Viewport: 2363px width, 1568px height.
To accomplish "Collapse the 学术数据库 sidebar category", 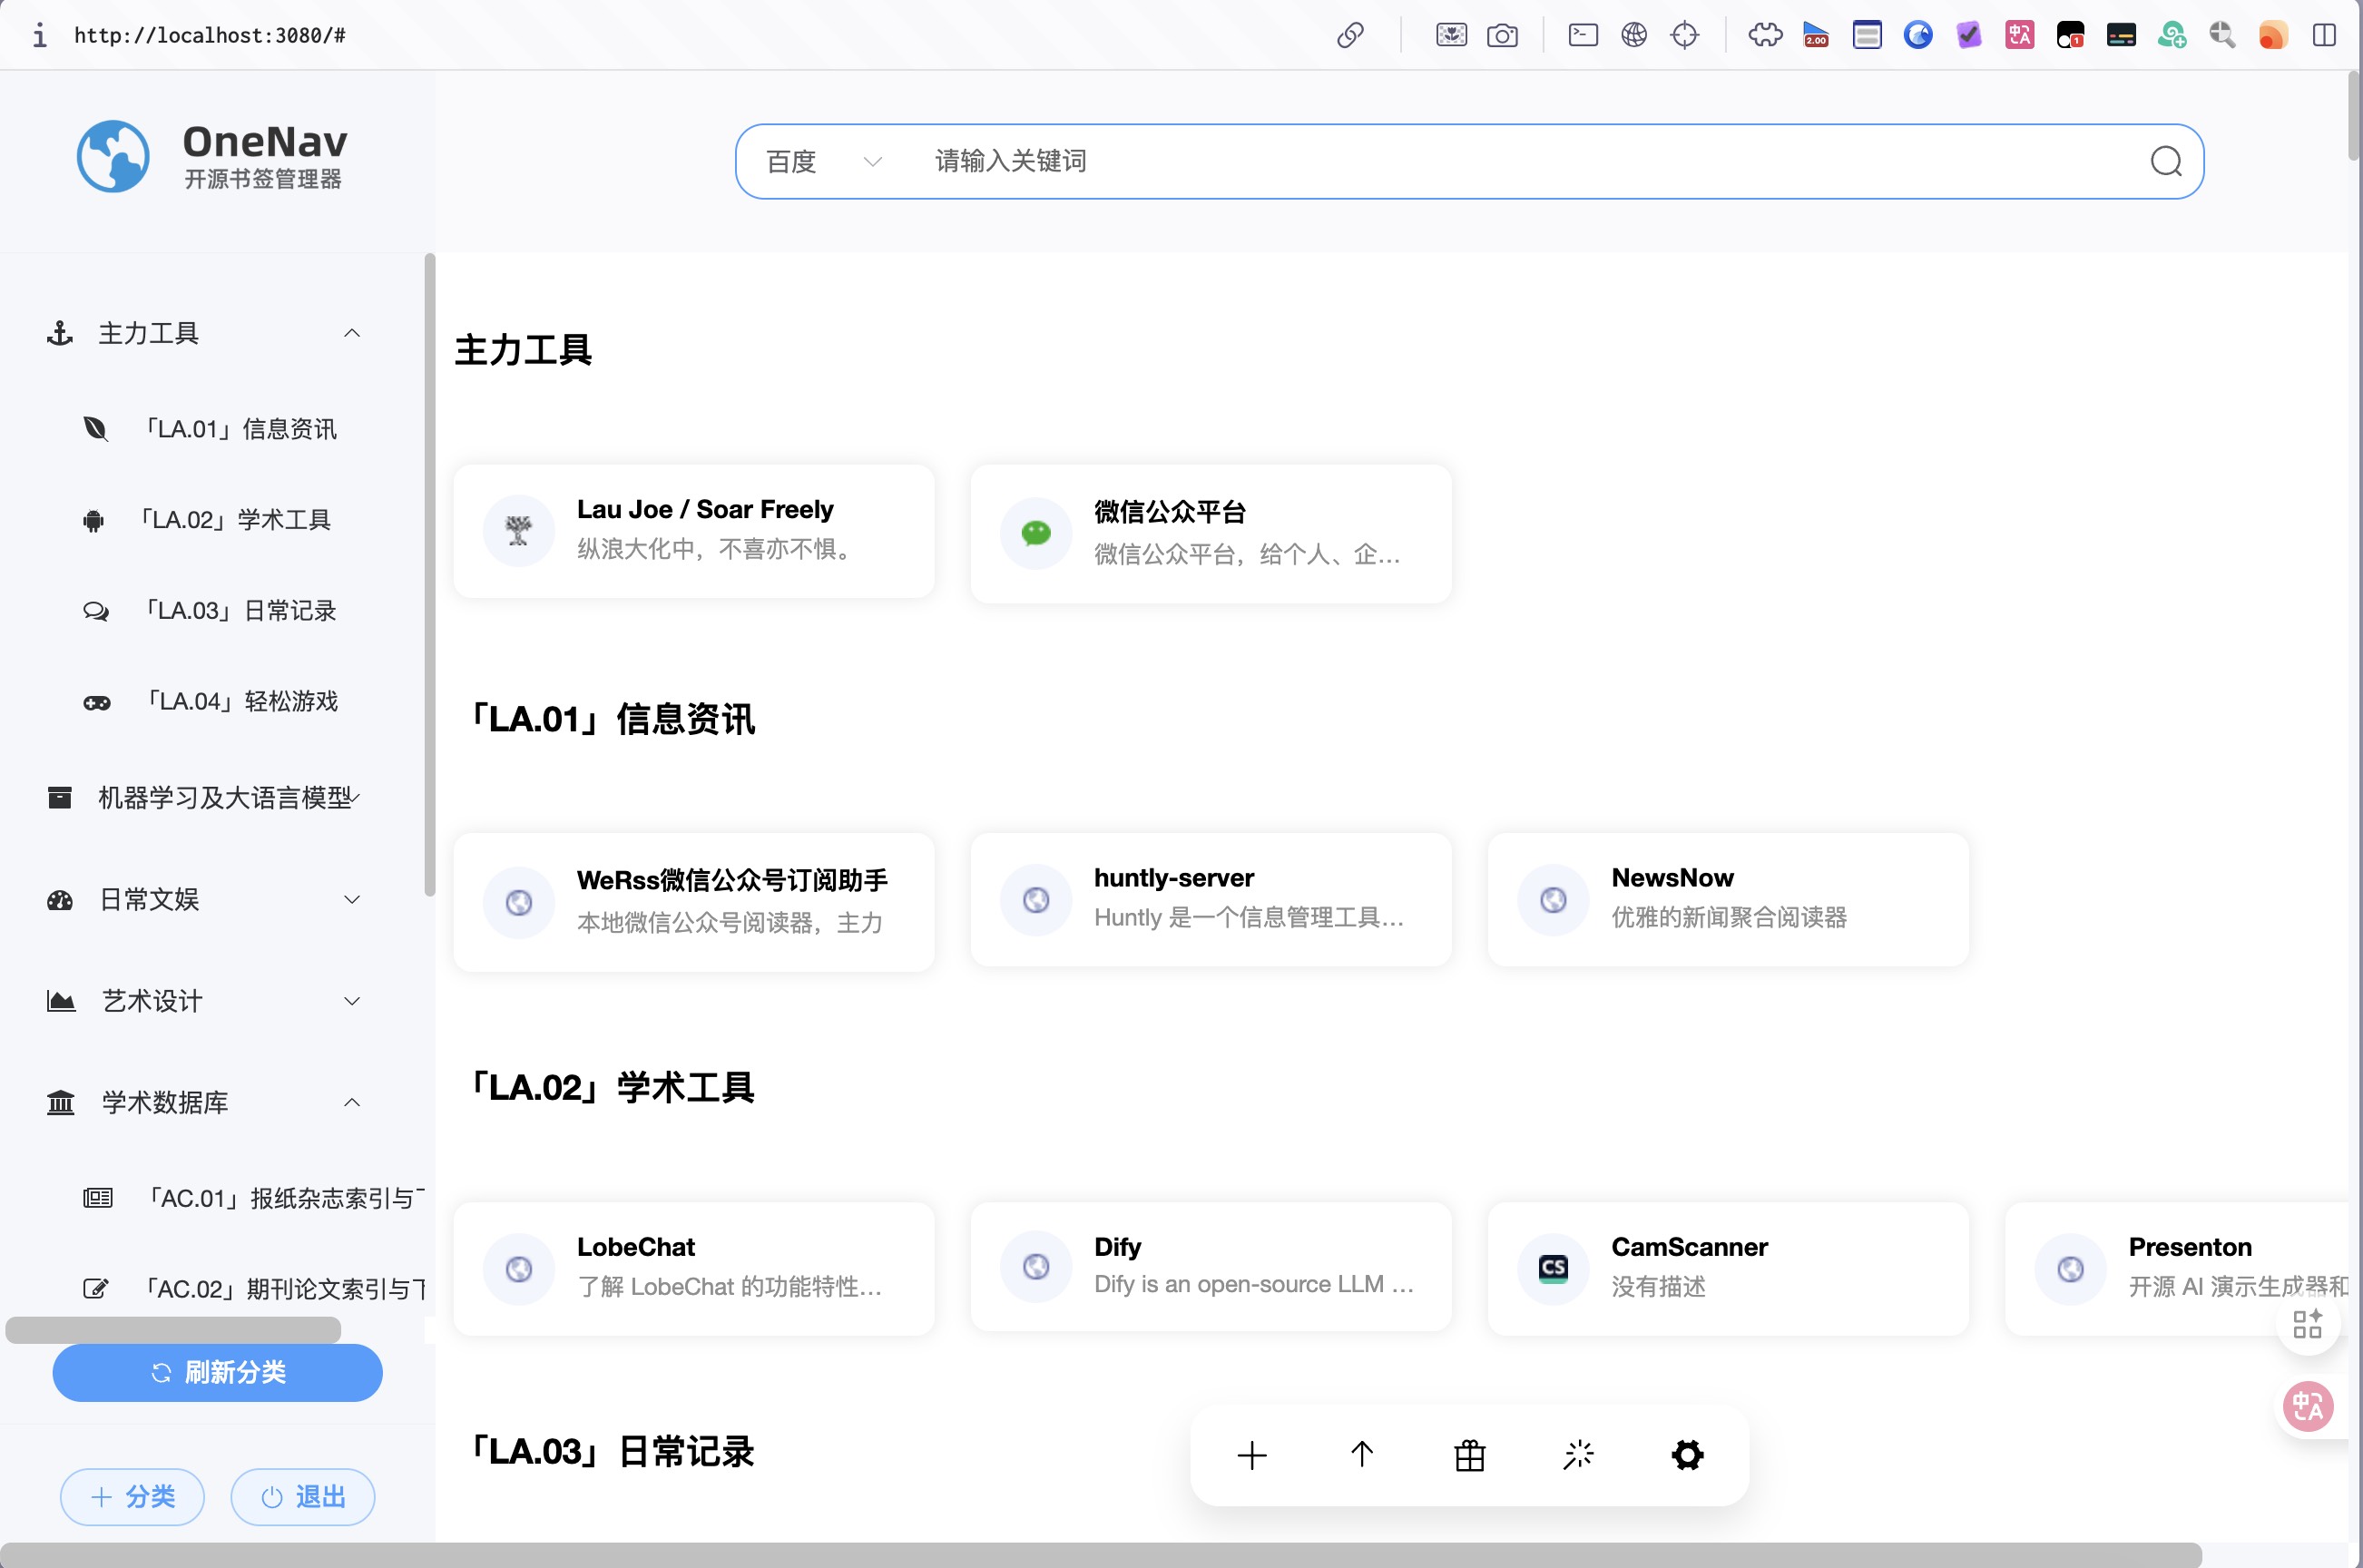I will tap(352, 1103).
